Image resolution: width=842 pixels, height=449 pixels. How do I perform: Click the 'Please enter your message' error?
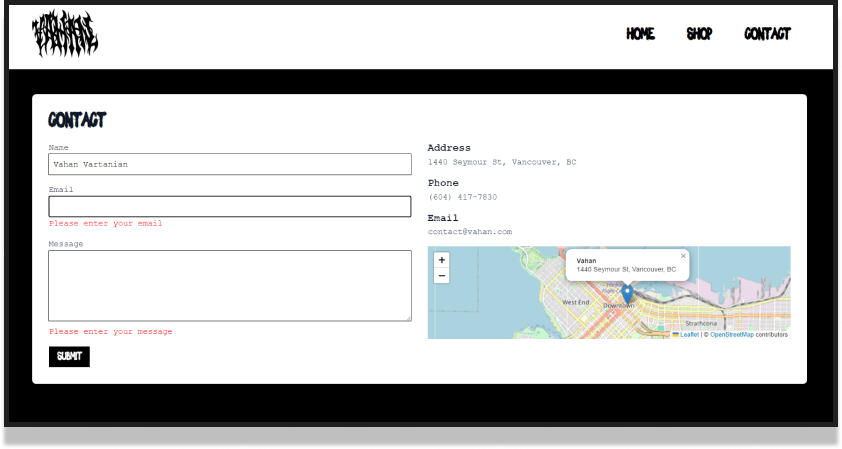(111, 332)
